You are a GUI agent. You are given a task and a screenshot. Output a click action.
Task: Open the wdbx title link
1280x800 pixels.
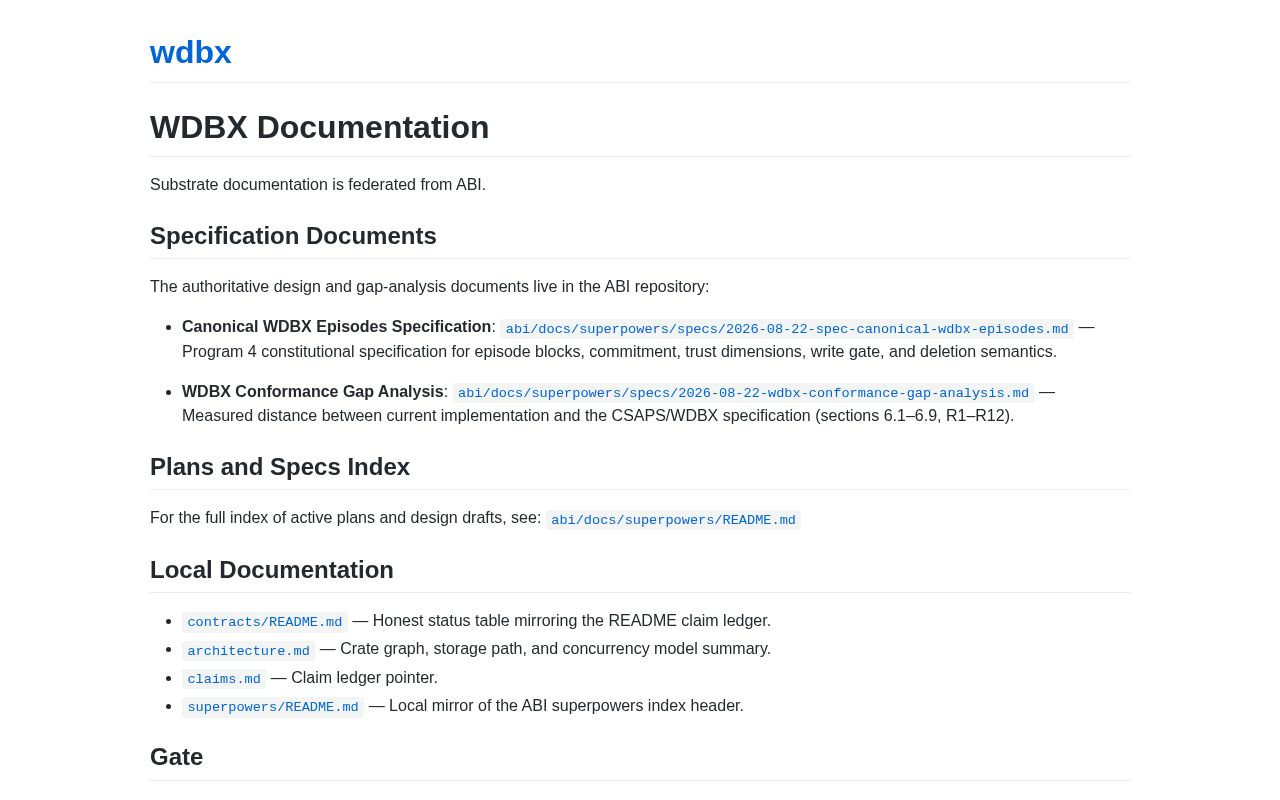click(190, 52)
